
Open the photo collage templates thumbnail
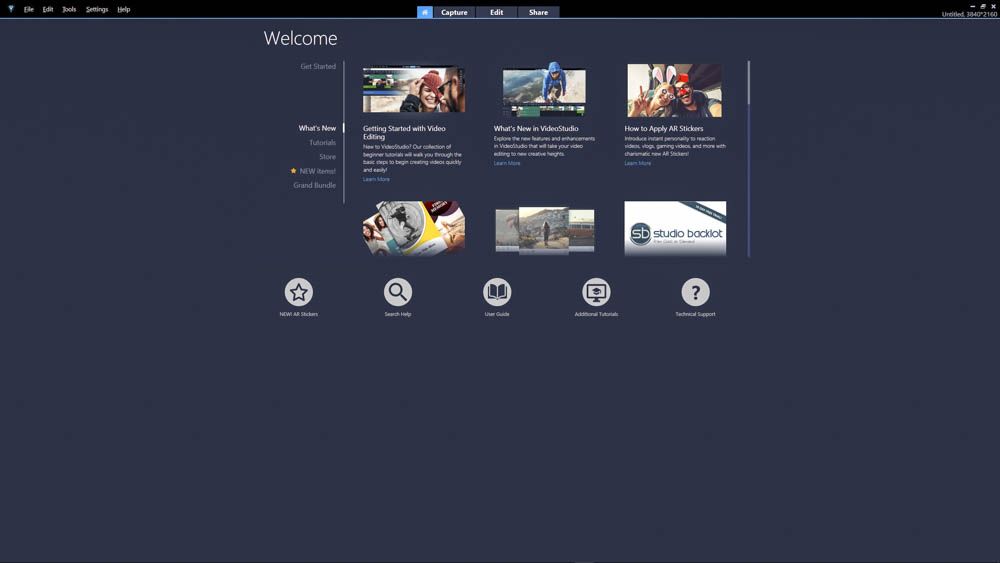click(x=414, y=228)
